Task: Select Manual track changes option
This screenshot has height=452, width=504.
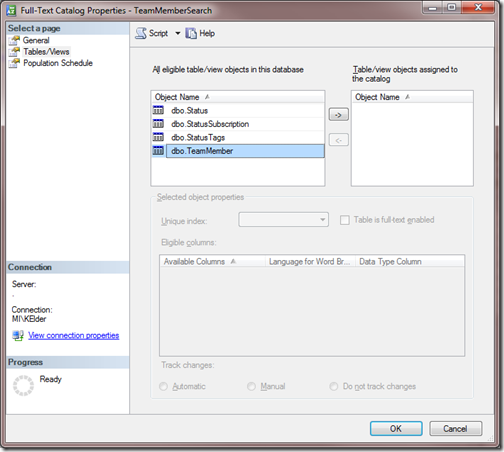Action: [251, 386]
